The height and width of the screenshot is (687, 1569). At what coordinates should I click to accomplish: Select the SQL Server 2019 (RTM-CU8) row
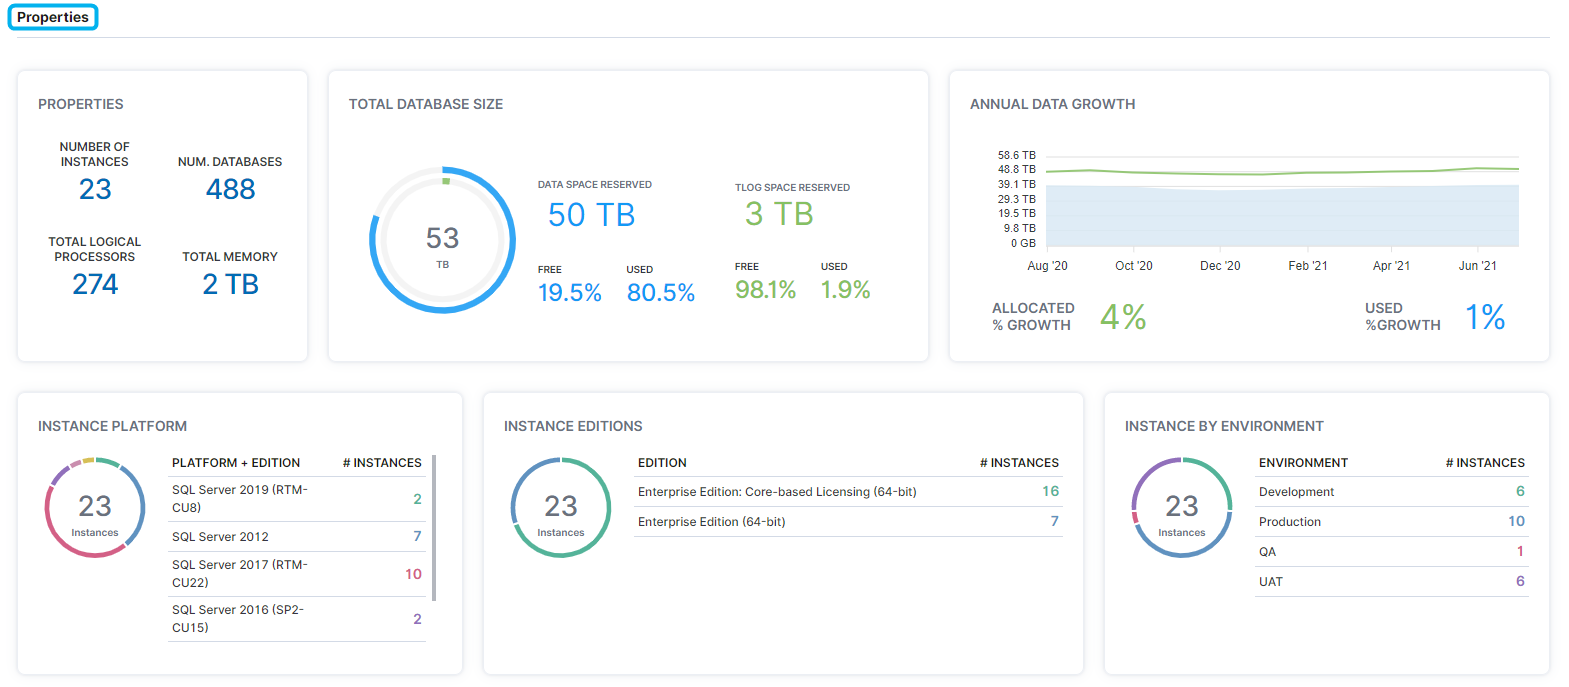click(x=297, y=499)
